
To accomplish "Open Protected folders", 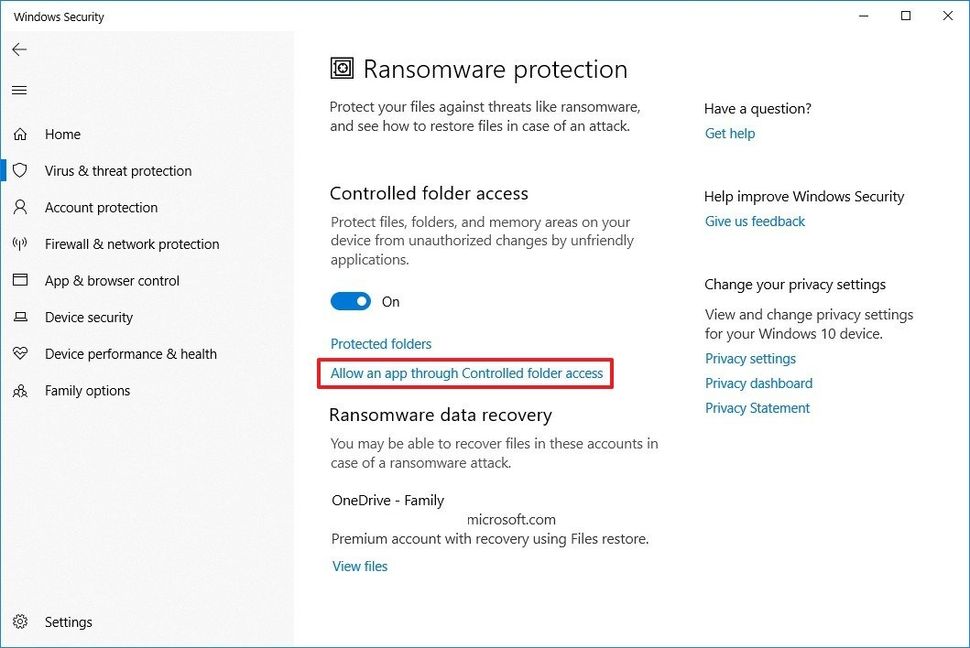I will [x=381, y=343].
